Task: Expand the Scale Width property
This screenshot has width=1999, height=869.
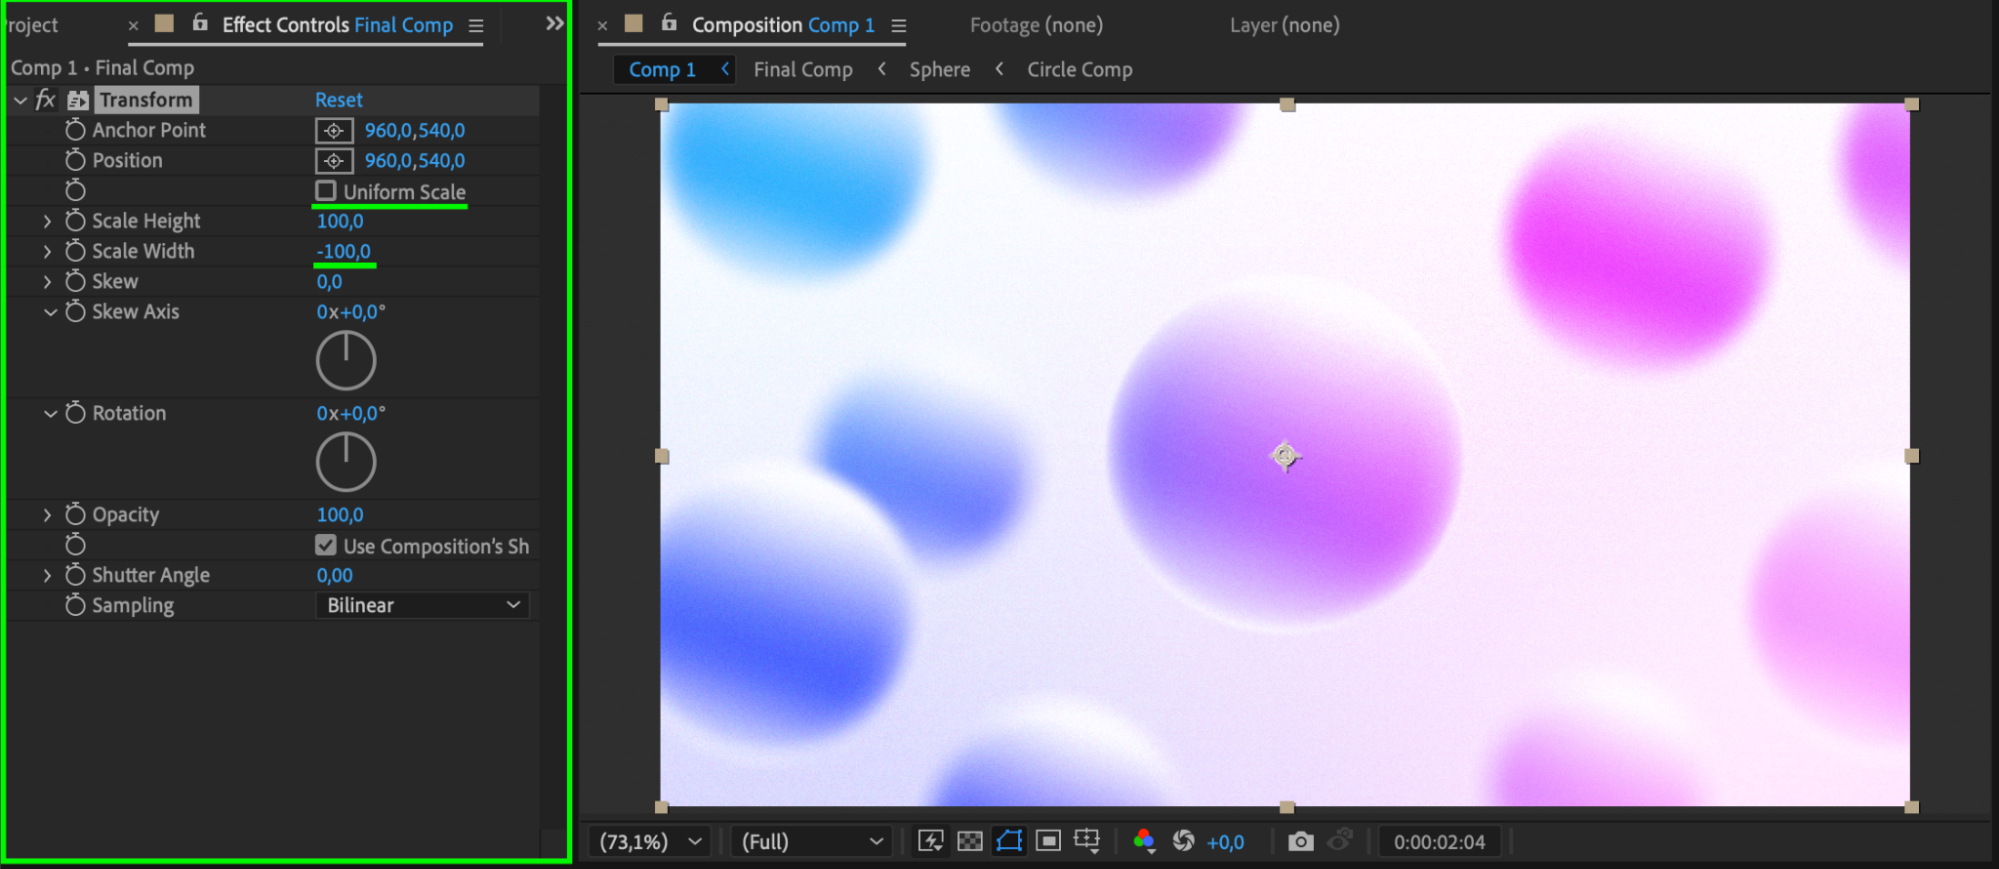Action: pyautogui.click(x=47, y=251)
